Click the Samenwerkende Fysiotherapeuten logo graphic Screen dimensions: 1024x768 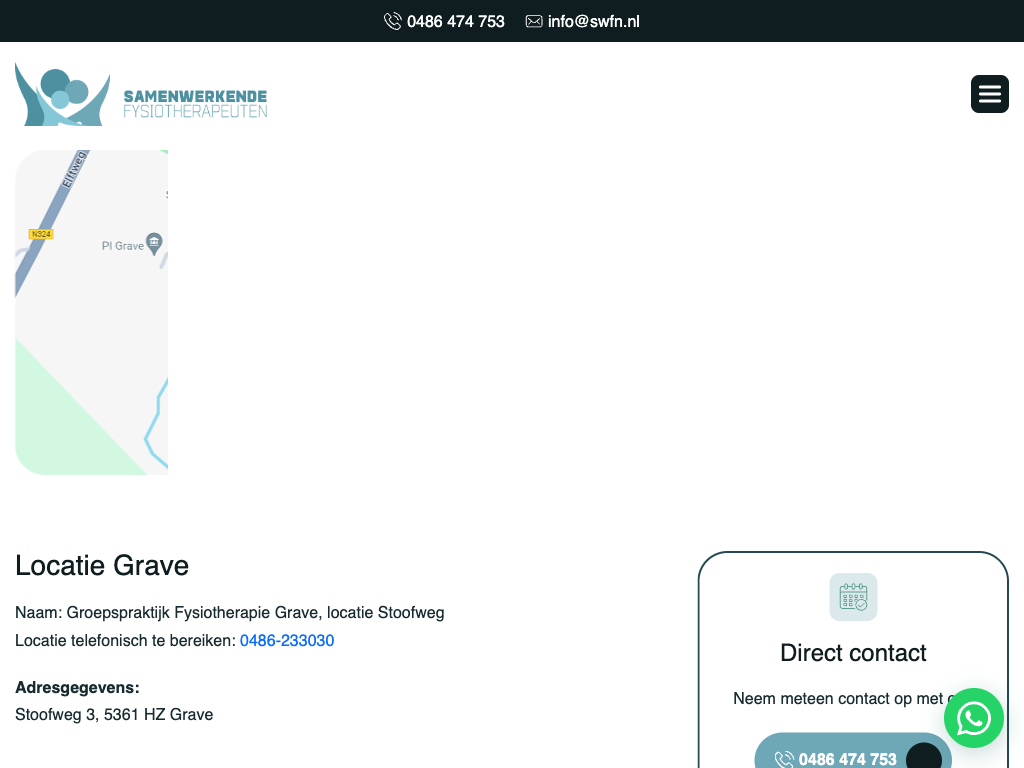pyautogui.click(x=62, y=95)
